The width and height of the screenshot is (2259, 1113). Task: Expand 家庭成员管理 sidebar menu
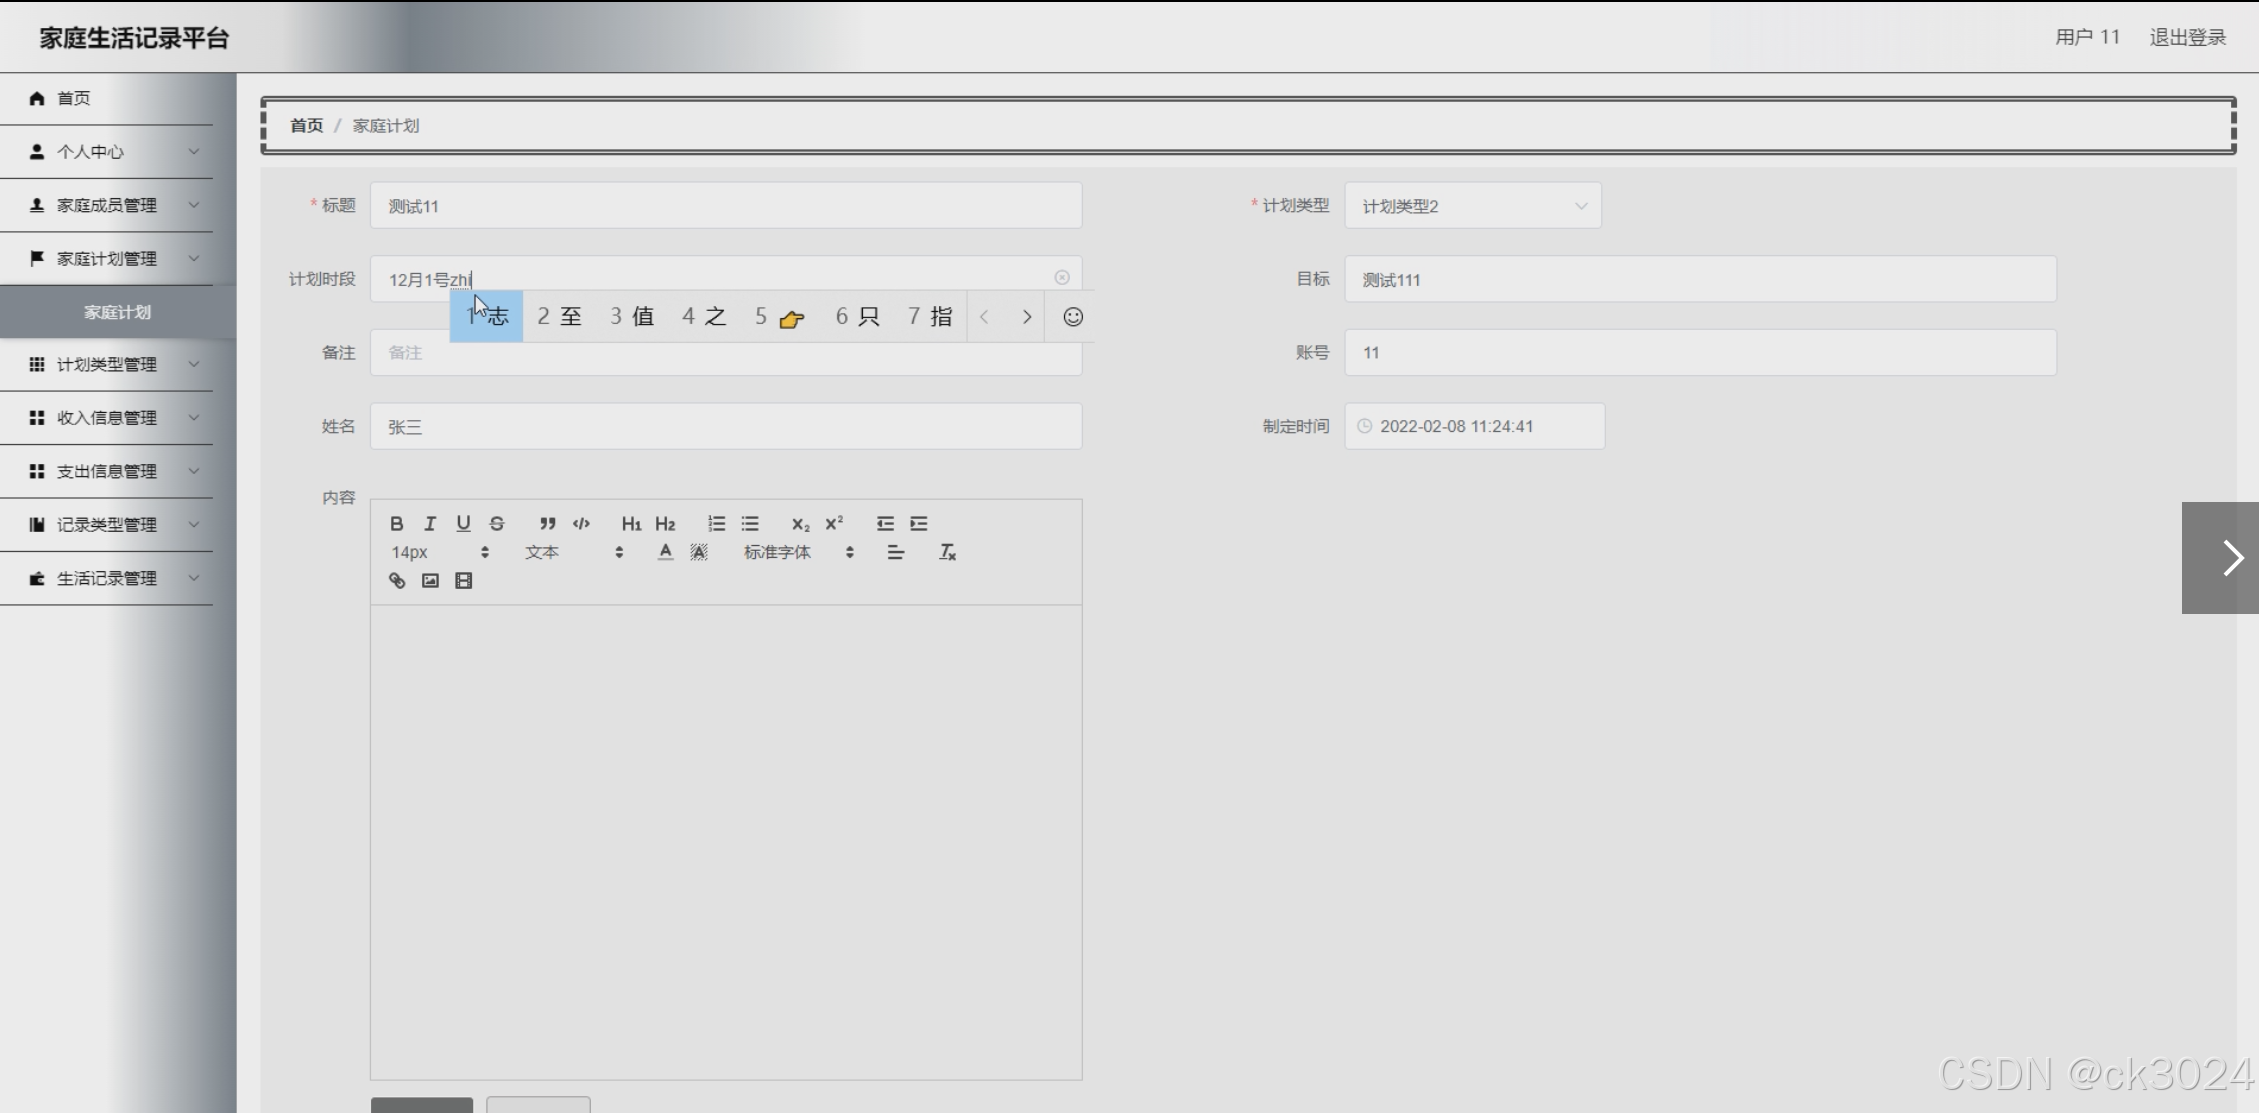106,205
